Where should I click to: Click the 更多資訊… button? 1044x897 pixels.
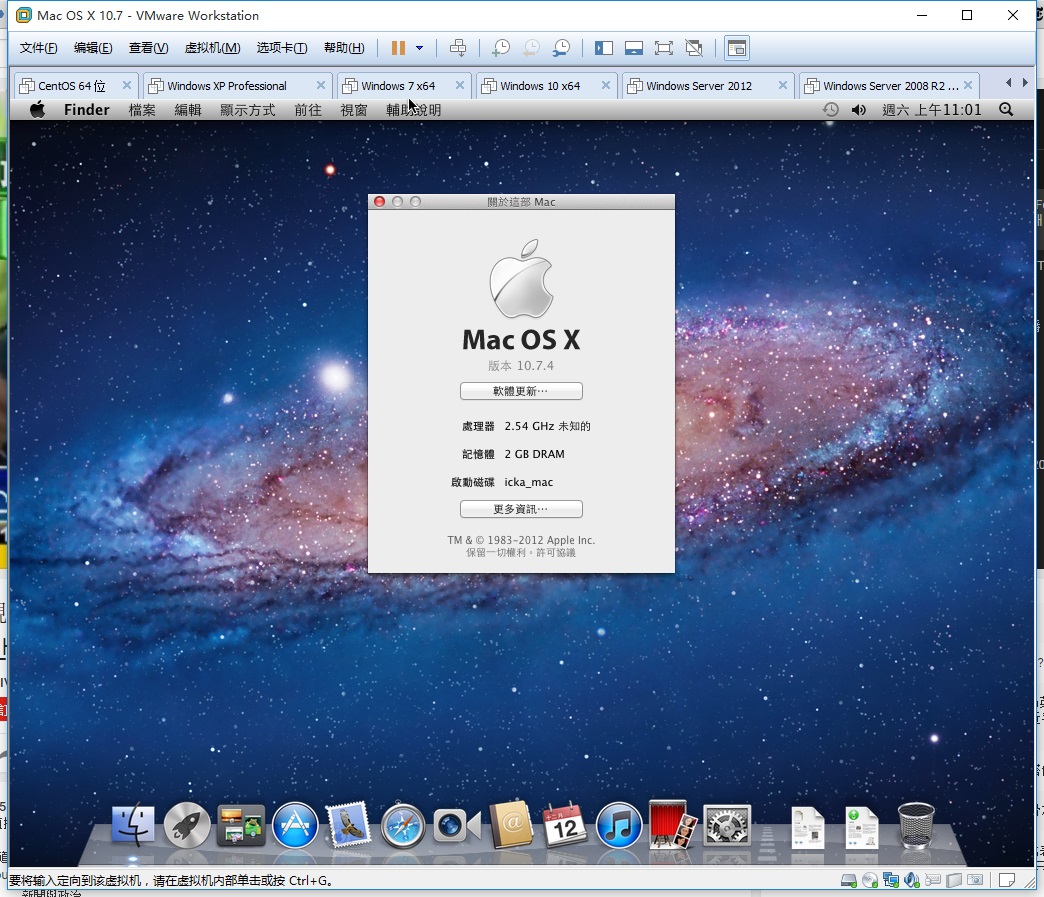(521, 509)
